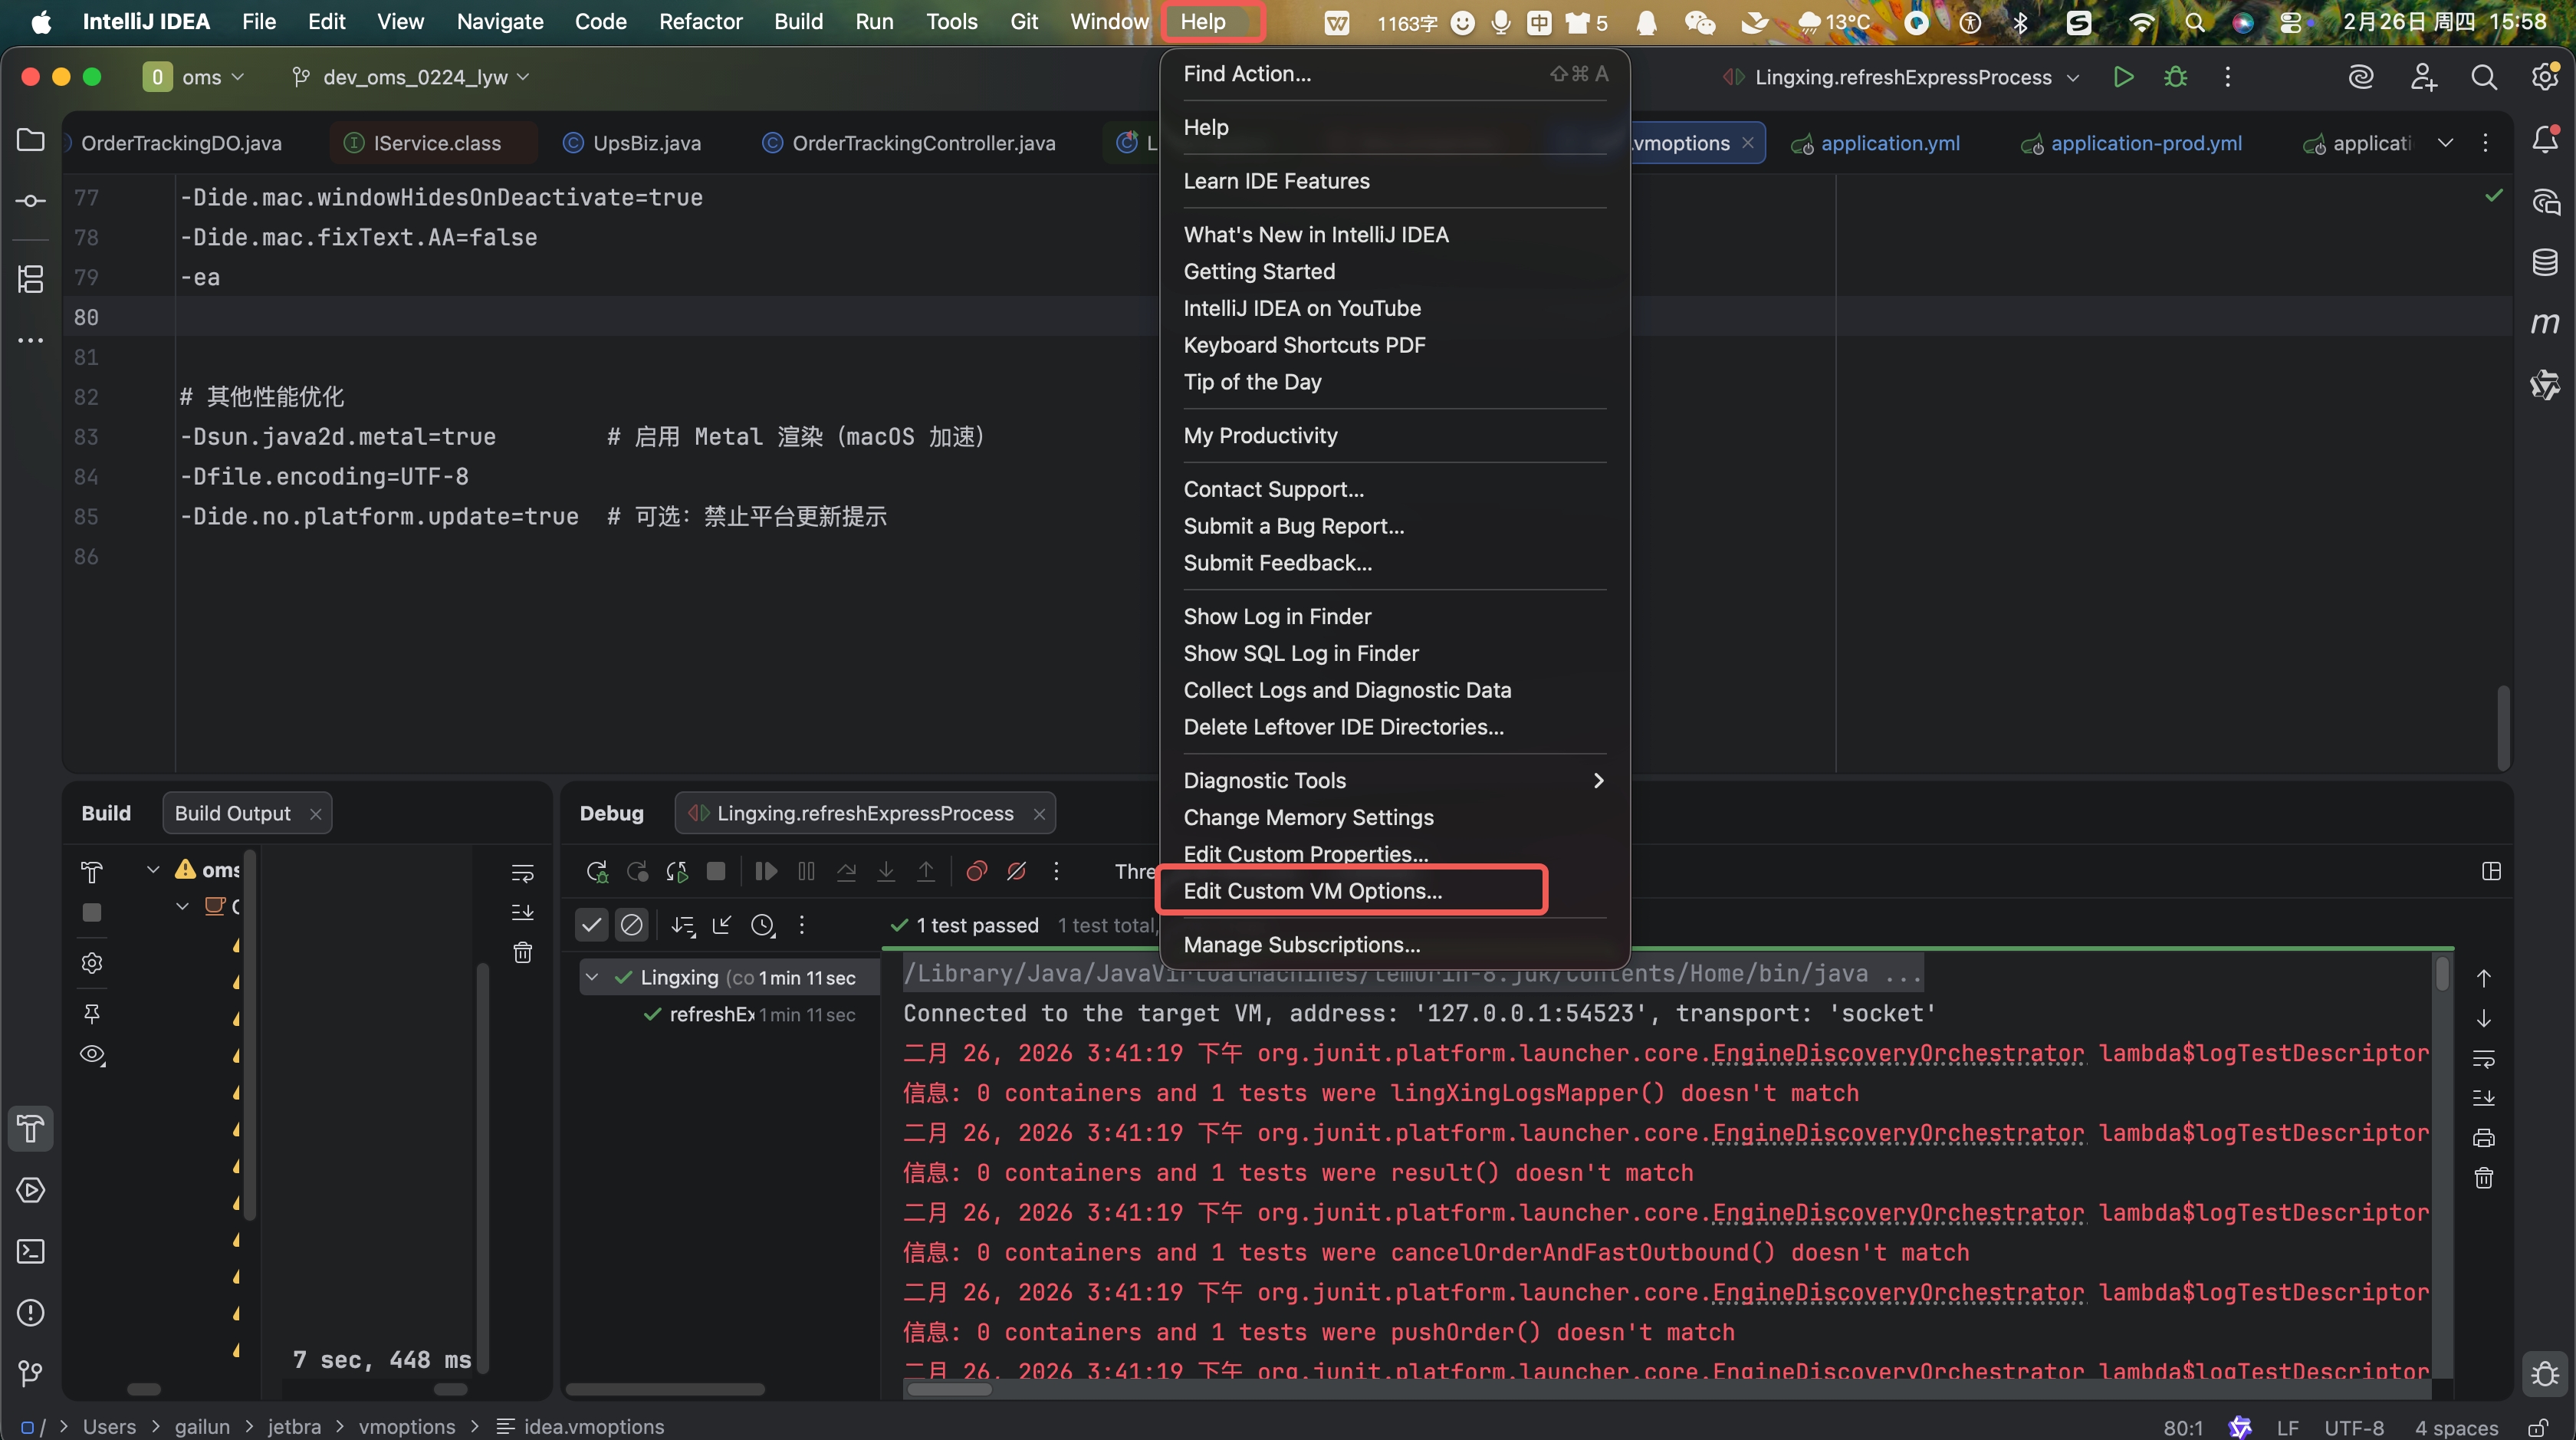Toggle soft-wrap in Build Output

tap(522, 873)
